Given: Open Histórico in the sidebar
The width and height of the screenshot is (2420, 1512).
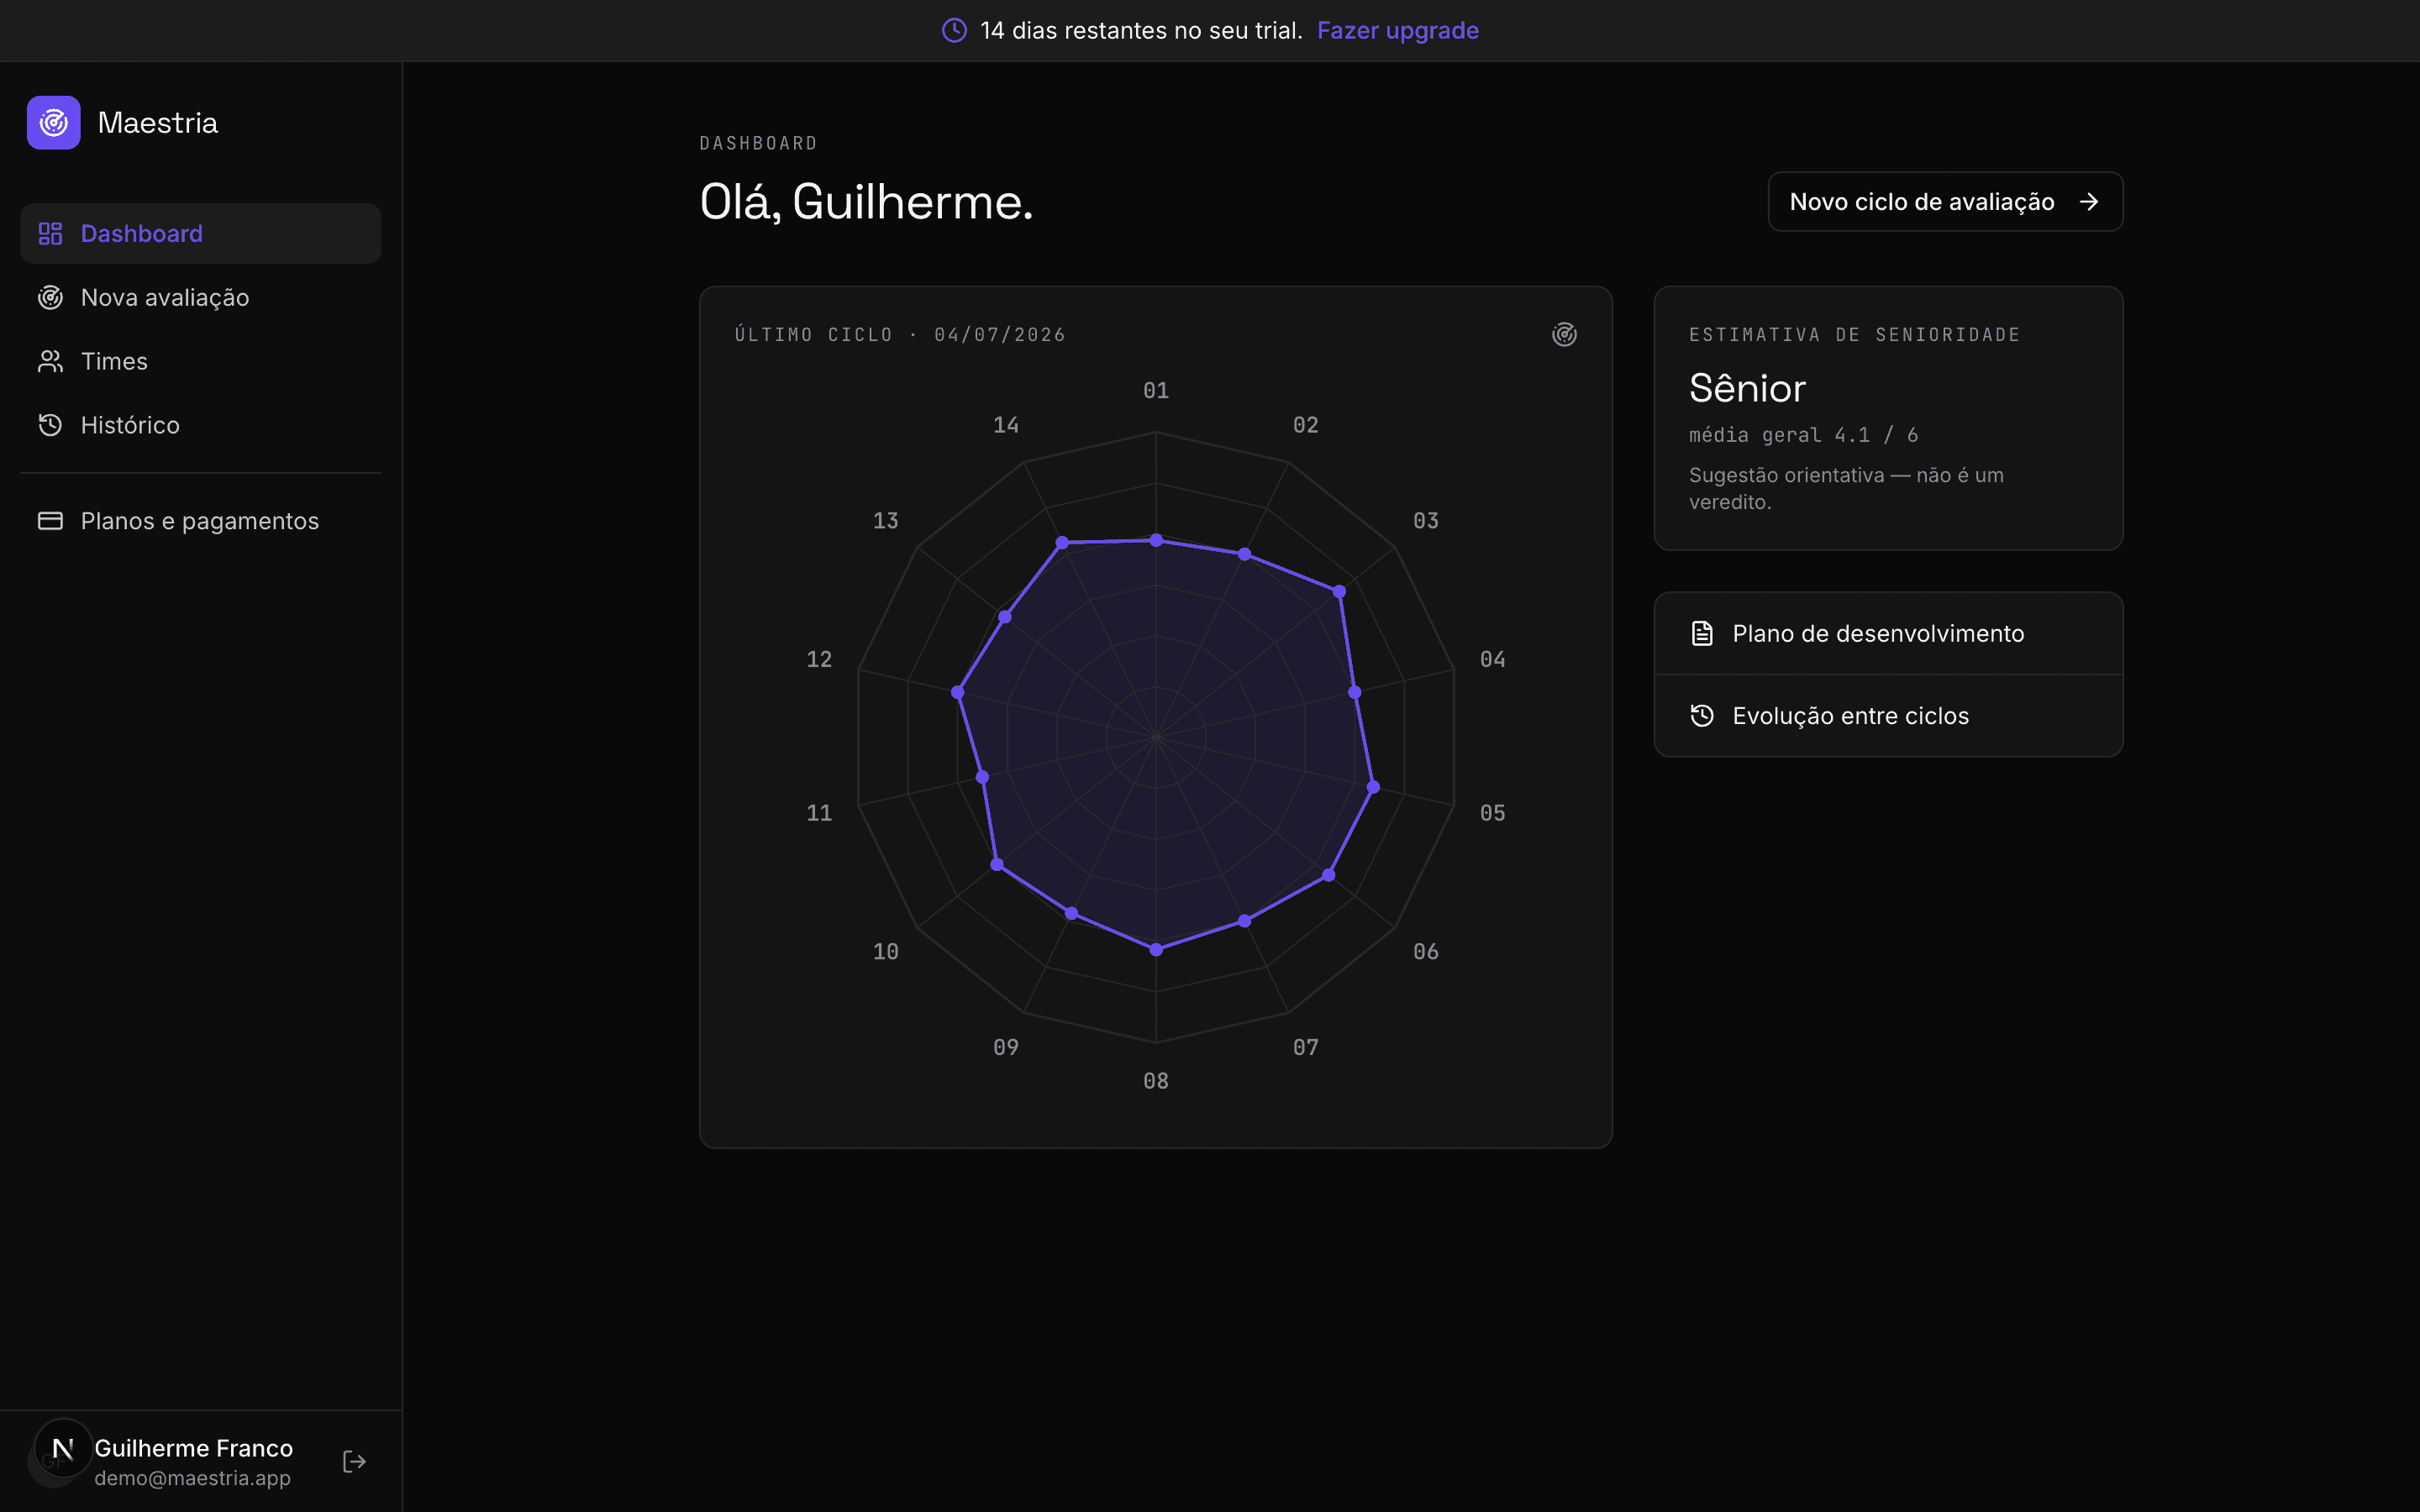Looking at the screenshot, I should pyautogui.click(x=200, y=425).
